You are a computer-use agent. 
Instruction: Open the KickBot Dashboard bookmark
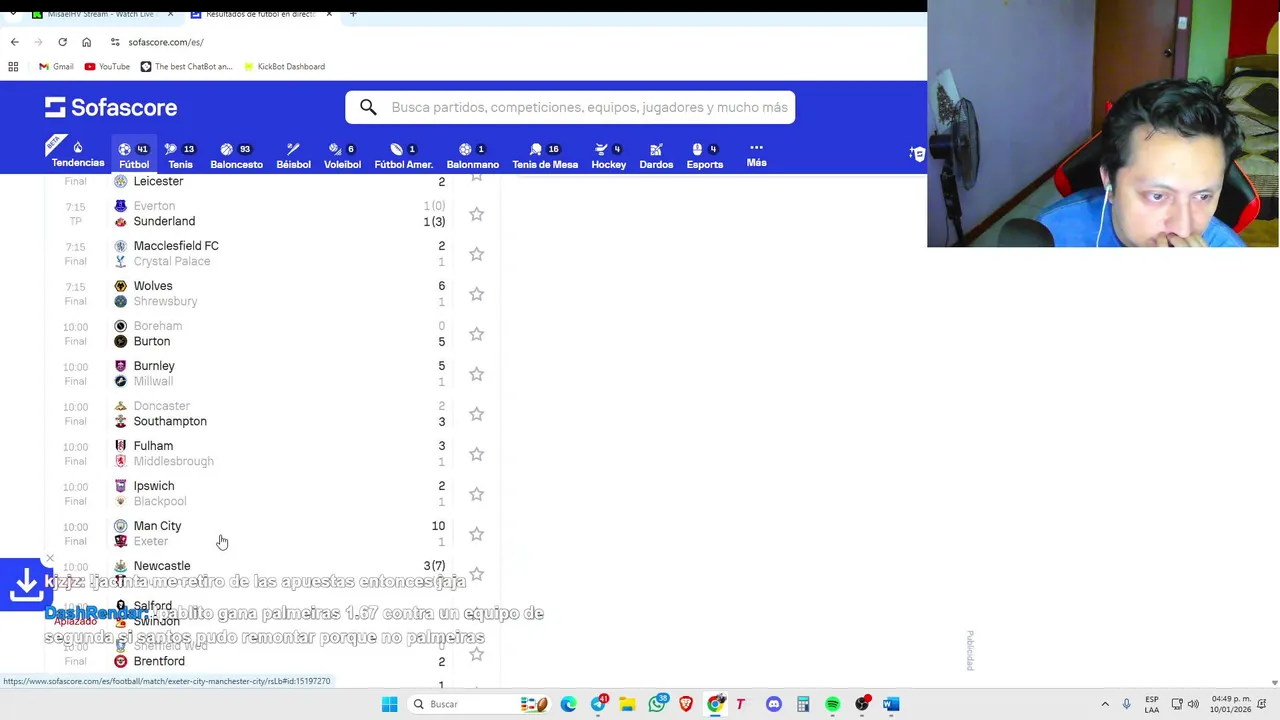[284, 67]
